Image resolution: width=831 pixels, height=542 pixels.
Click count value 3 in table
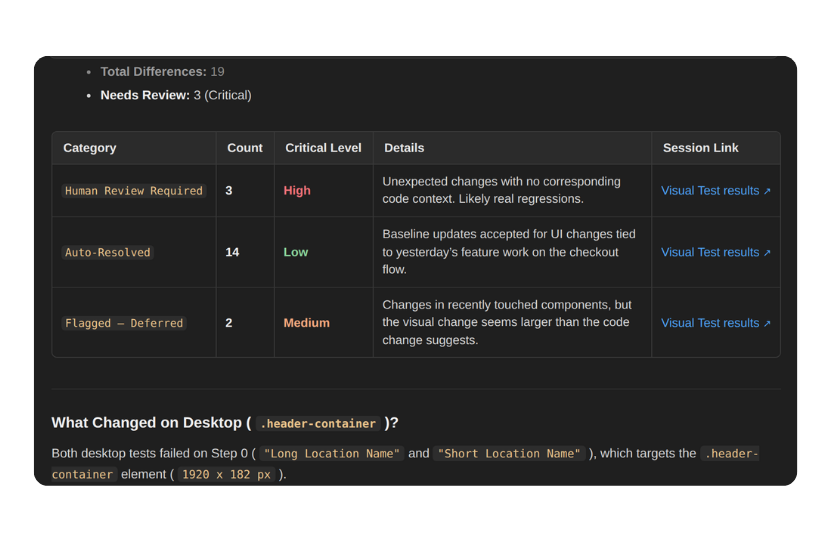[x=229, y=191]
